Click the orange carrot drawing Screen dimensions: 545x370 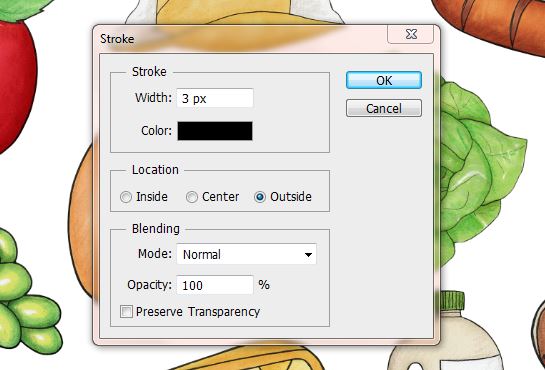(x=494, y=24)
